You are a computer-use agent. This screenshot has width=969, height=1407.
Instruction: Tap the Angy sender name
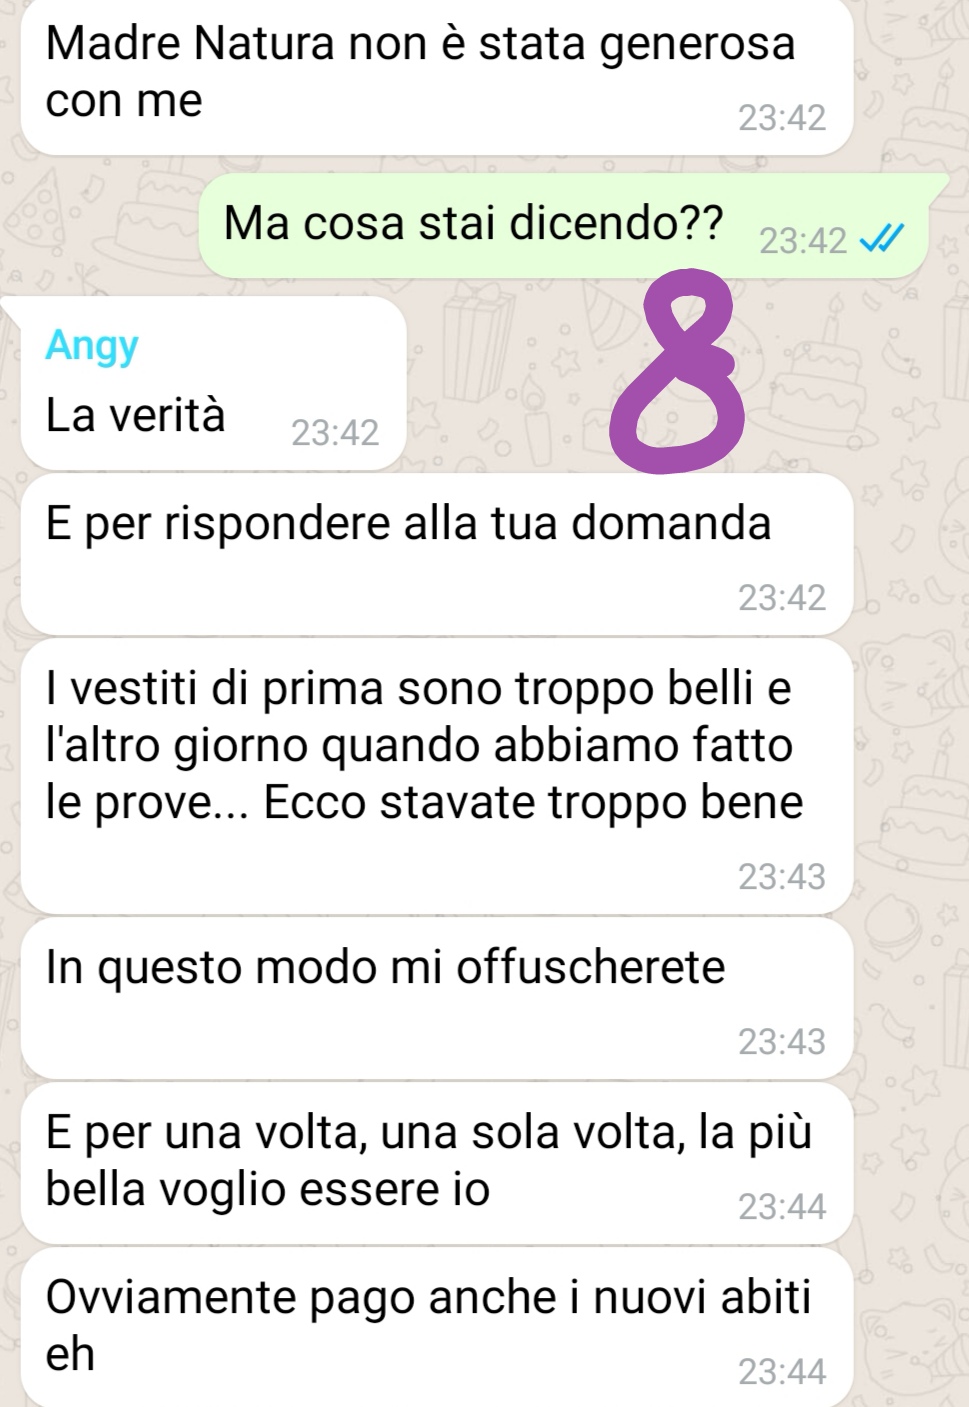coord(92,345)
